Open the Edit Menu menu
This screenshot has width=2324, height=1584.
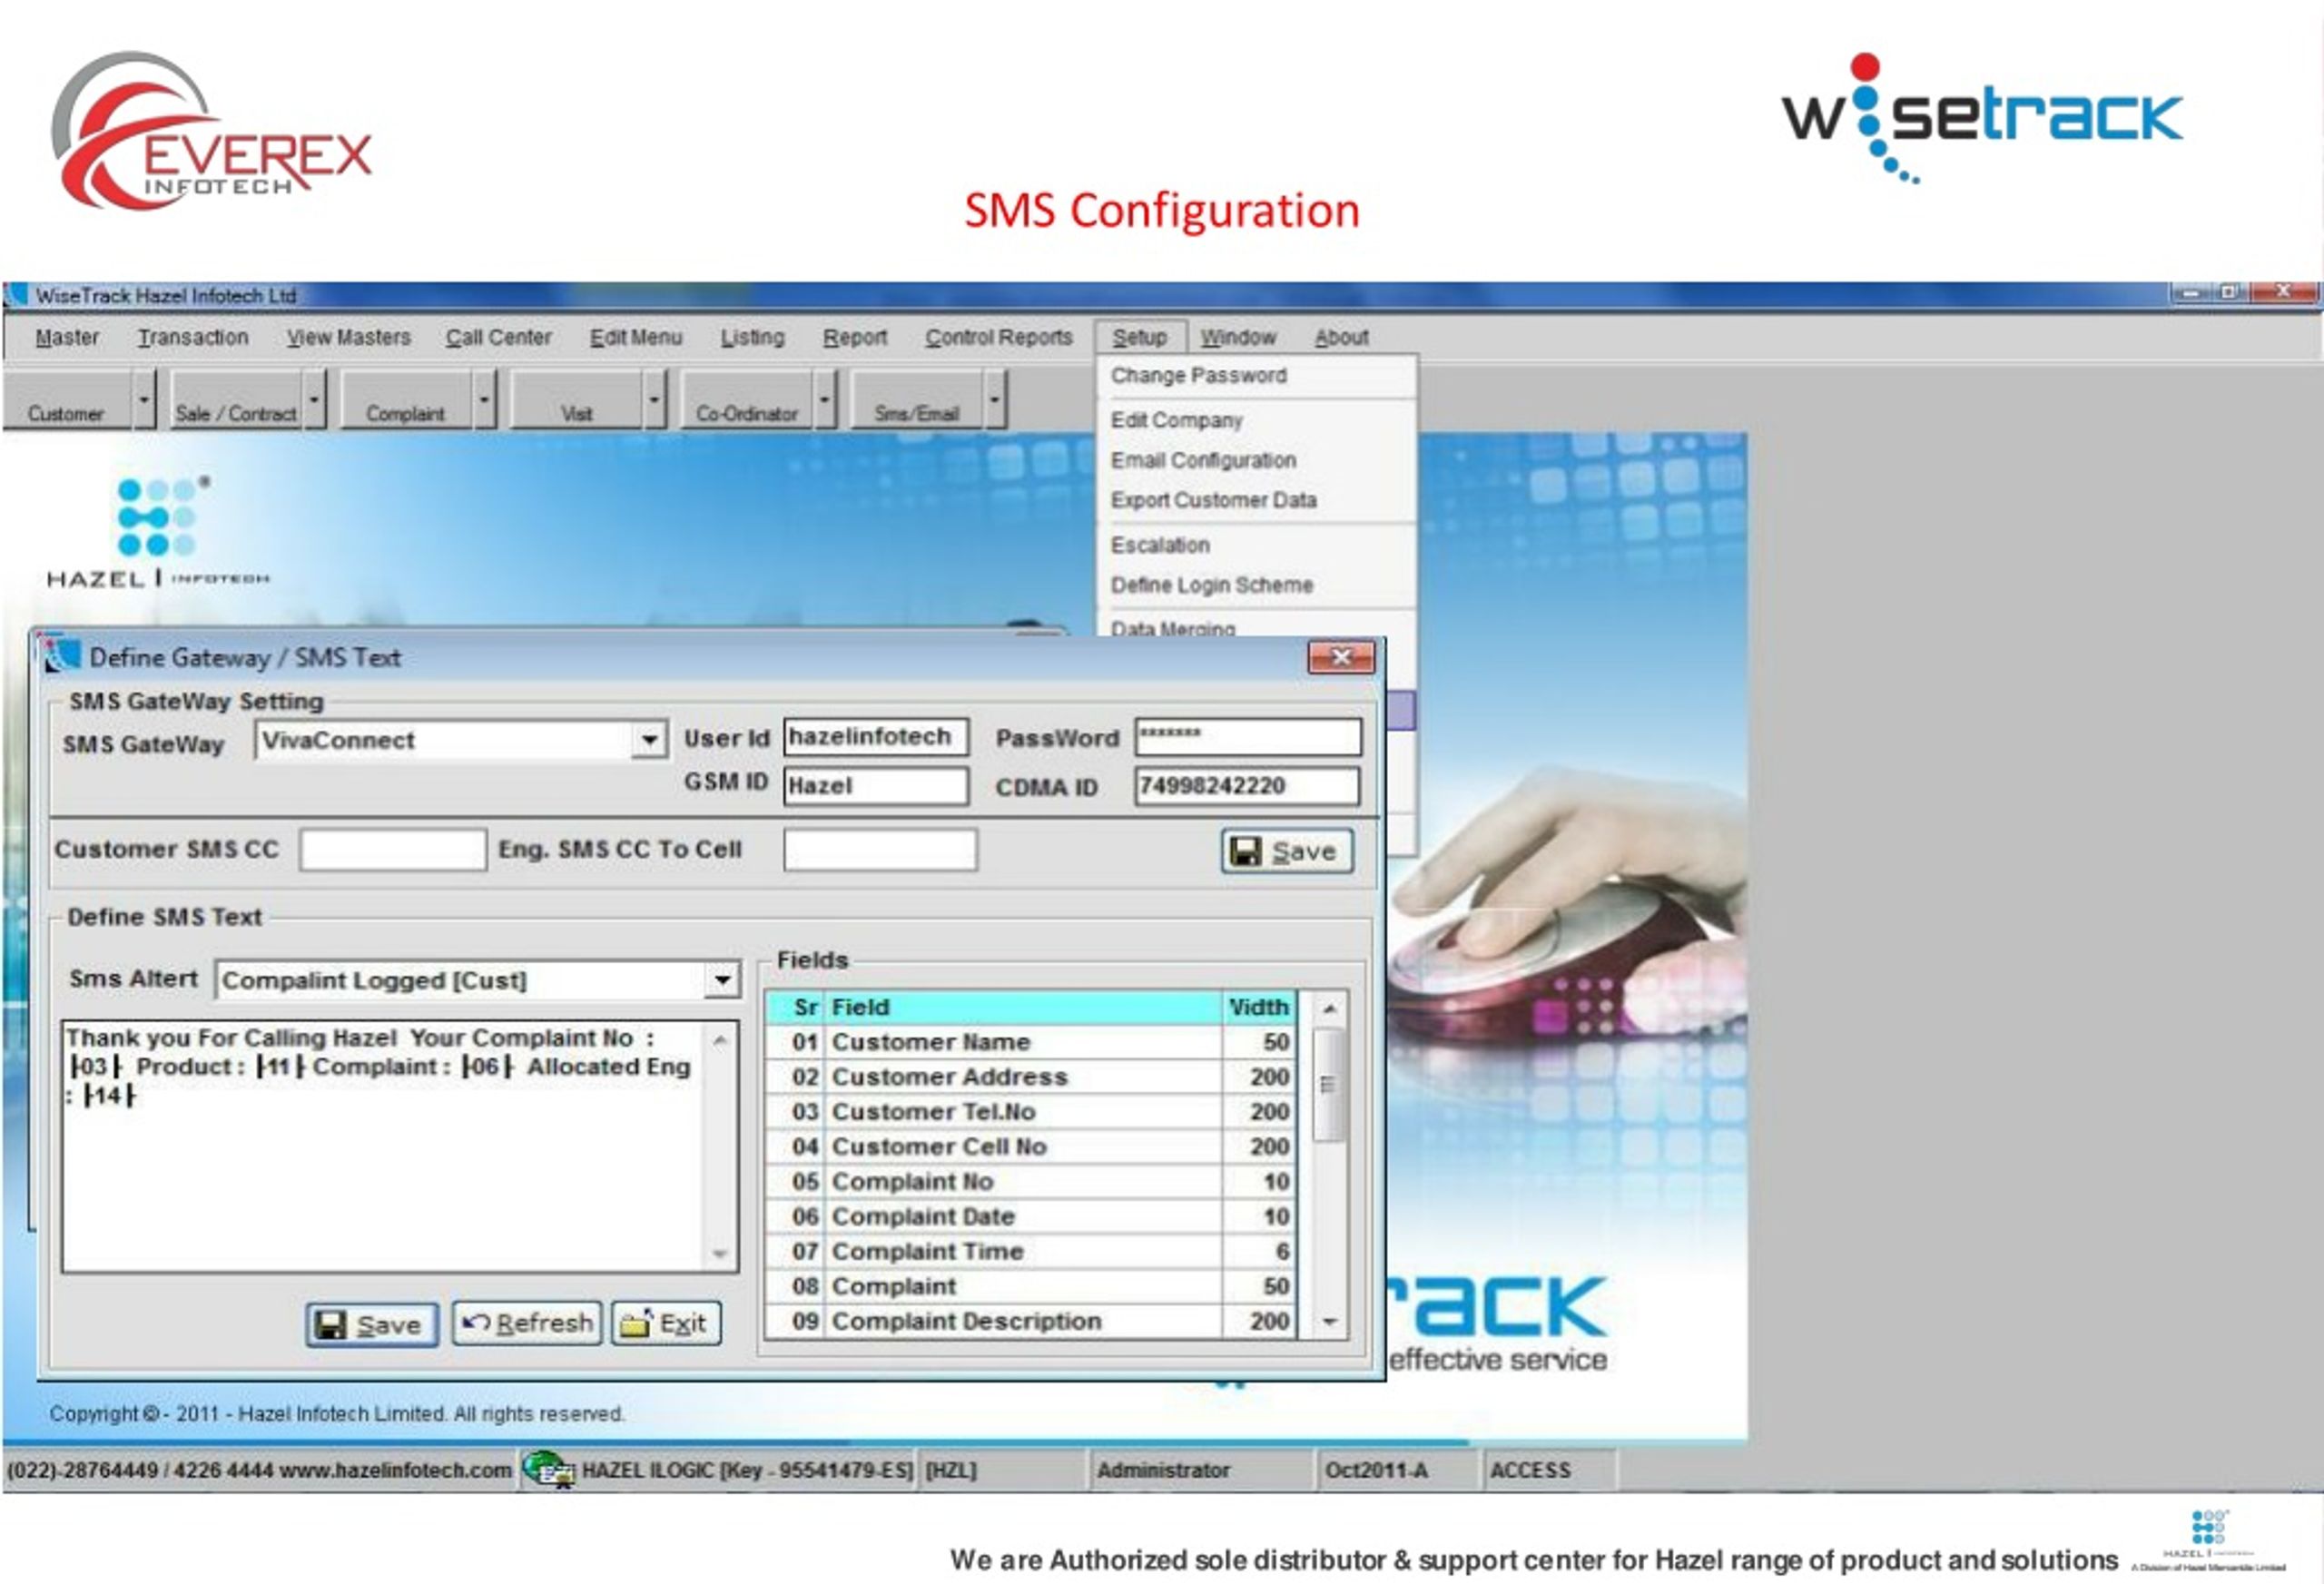(635, 337)
